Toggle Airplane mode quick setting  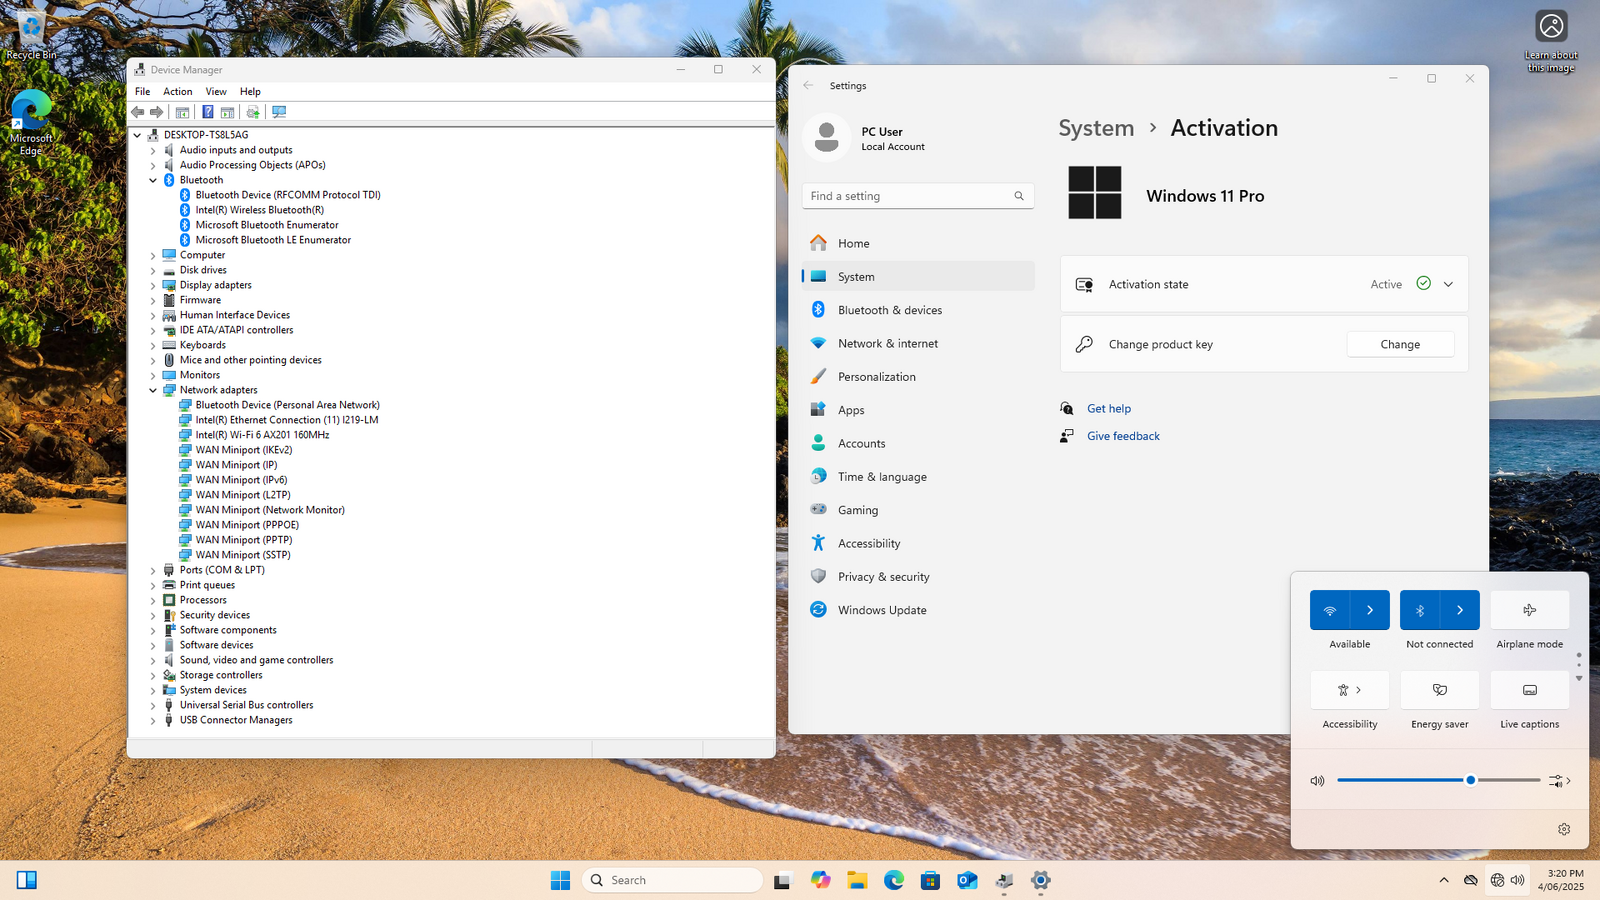pos(1530,610)
